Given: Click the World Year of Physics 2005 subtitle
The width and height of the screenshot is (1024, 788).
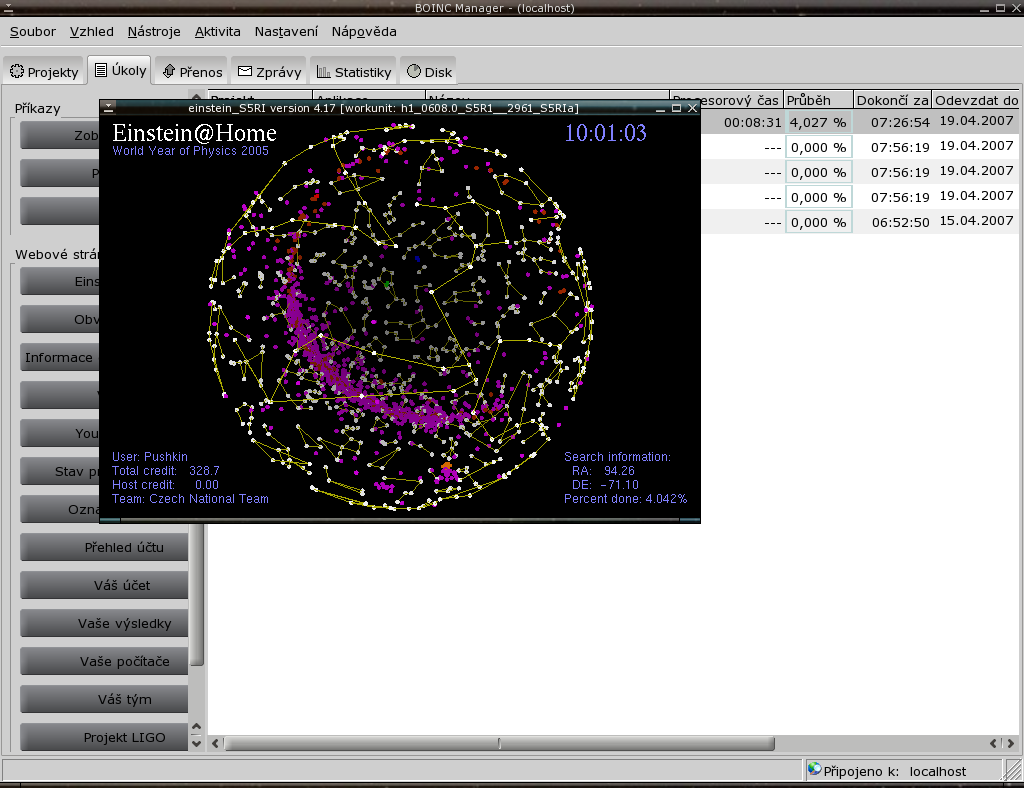Looking at the screenshot, I should tap(190, 151).
